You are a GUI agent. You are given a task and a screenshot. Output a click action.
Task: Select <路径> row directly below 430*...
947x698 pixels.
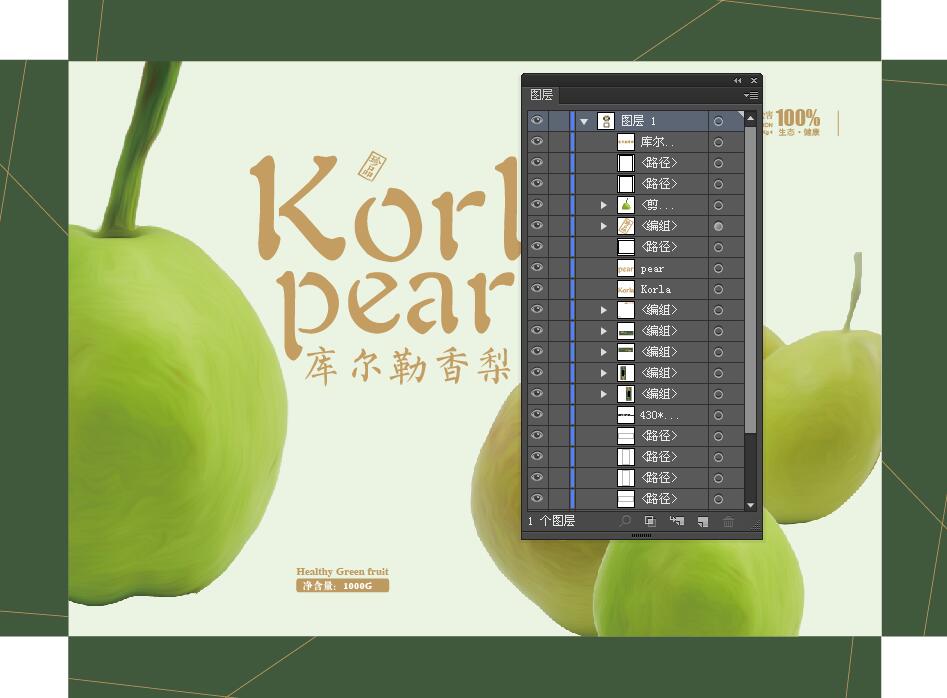pos(659,435)
